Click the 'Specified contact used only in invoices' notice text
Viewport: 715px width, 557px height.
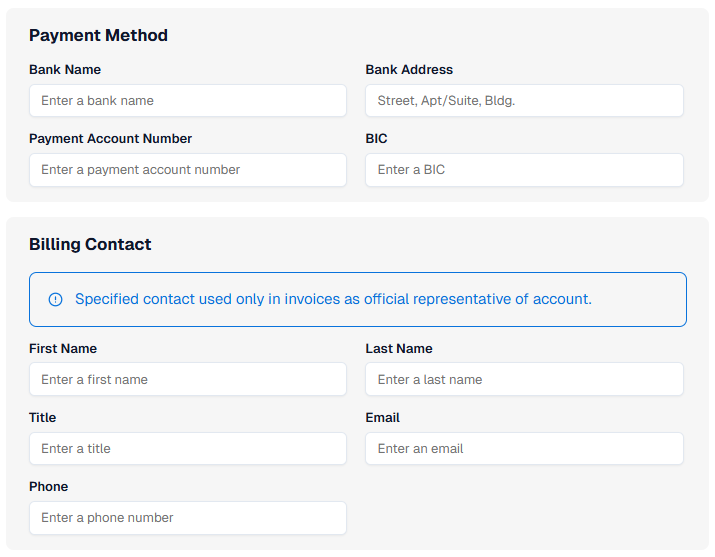point(333,299)
